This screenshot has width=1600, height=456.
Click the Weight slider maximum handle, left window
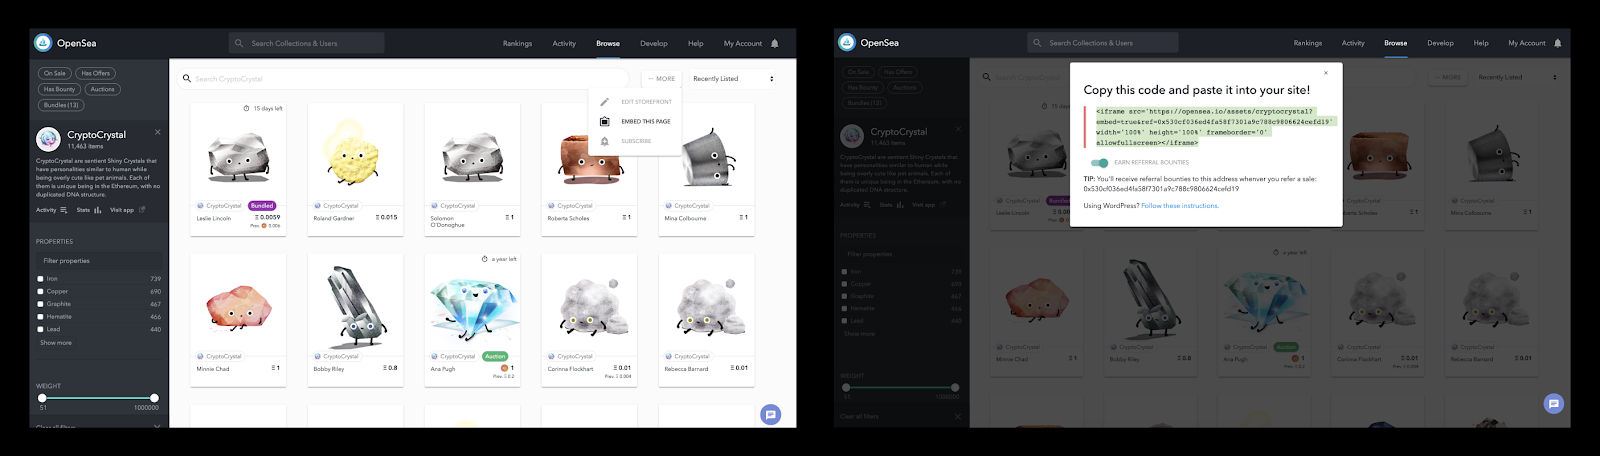(x=154, y=398)
